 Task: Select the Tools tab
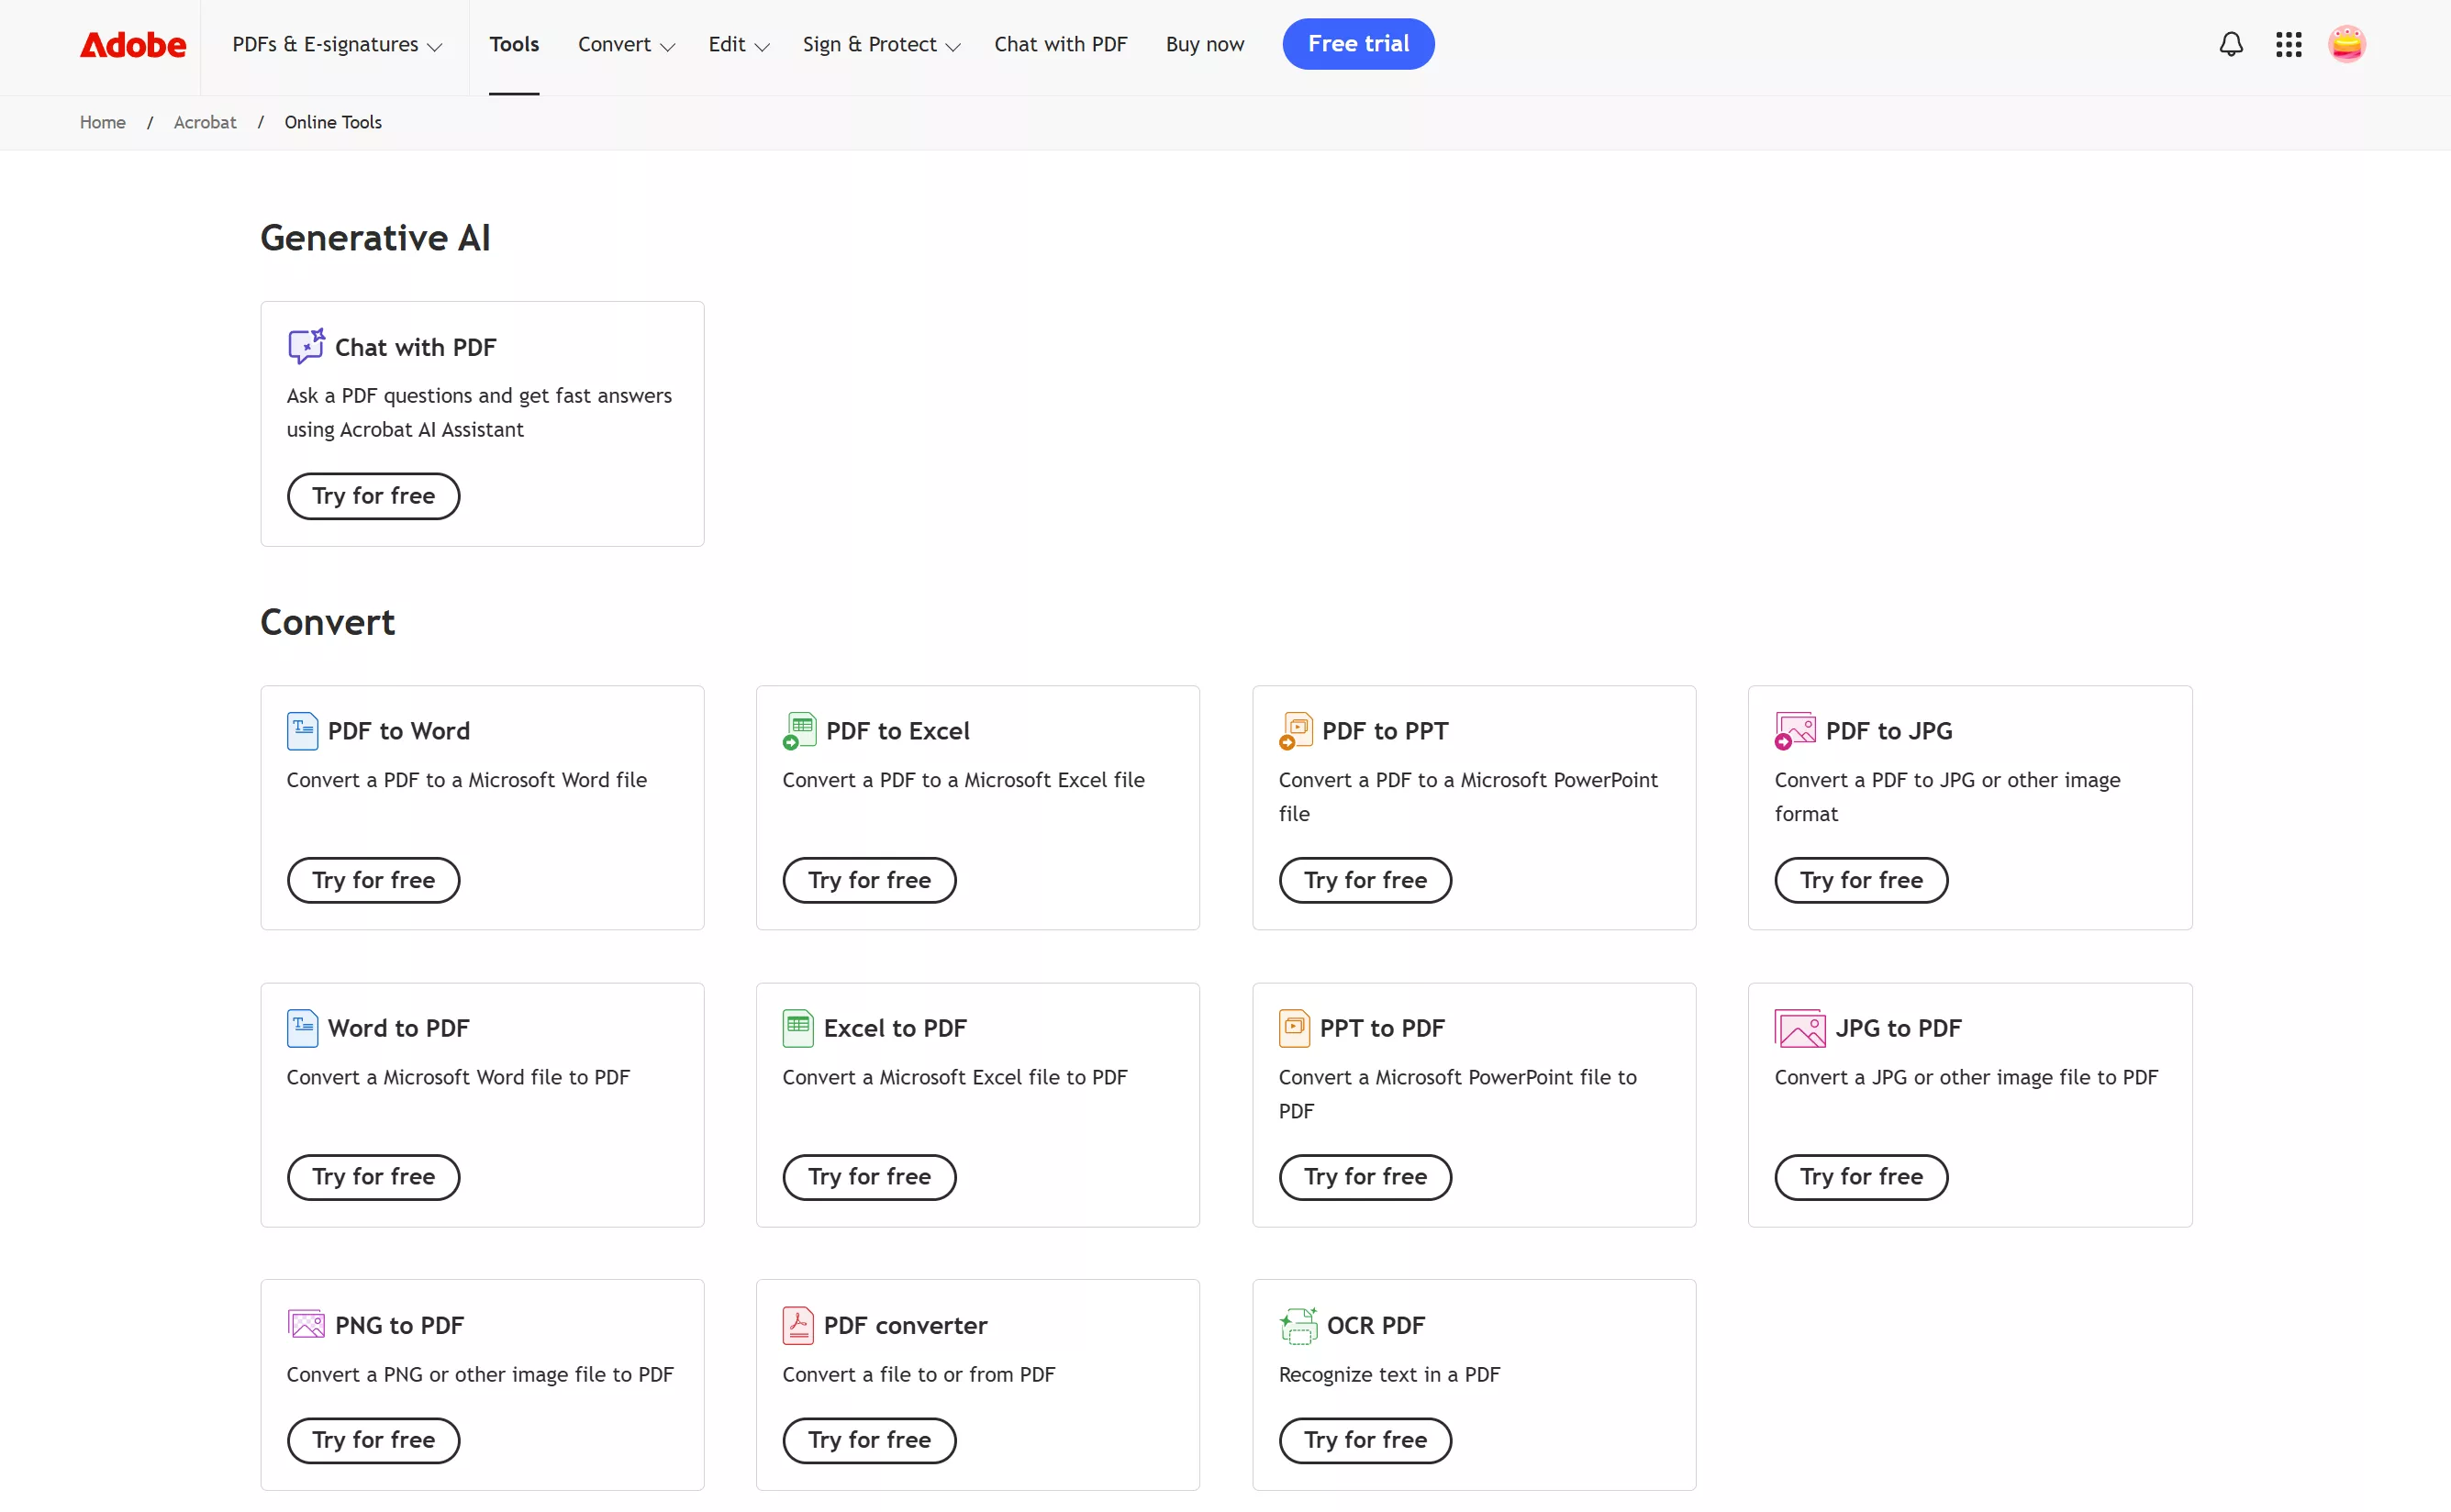(x=514, y=45)
